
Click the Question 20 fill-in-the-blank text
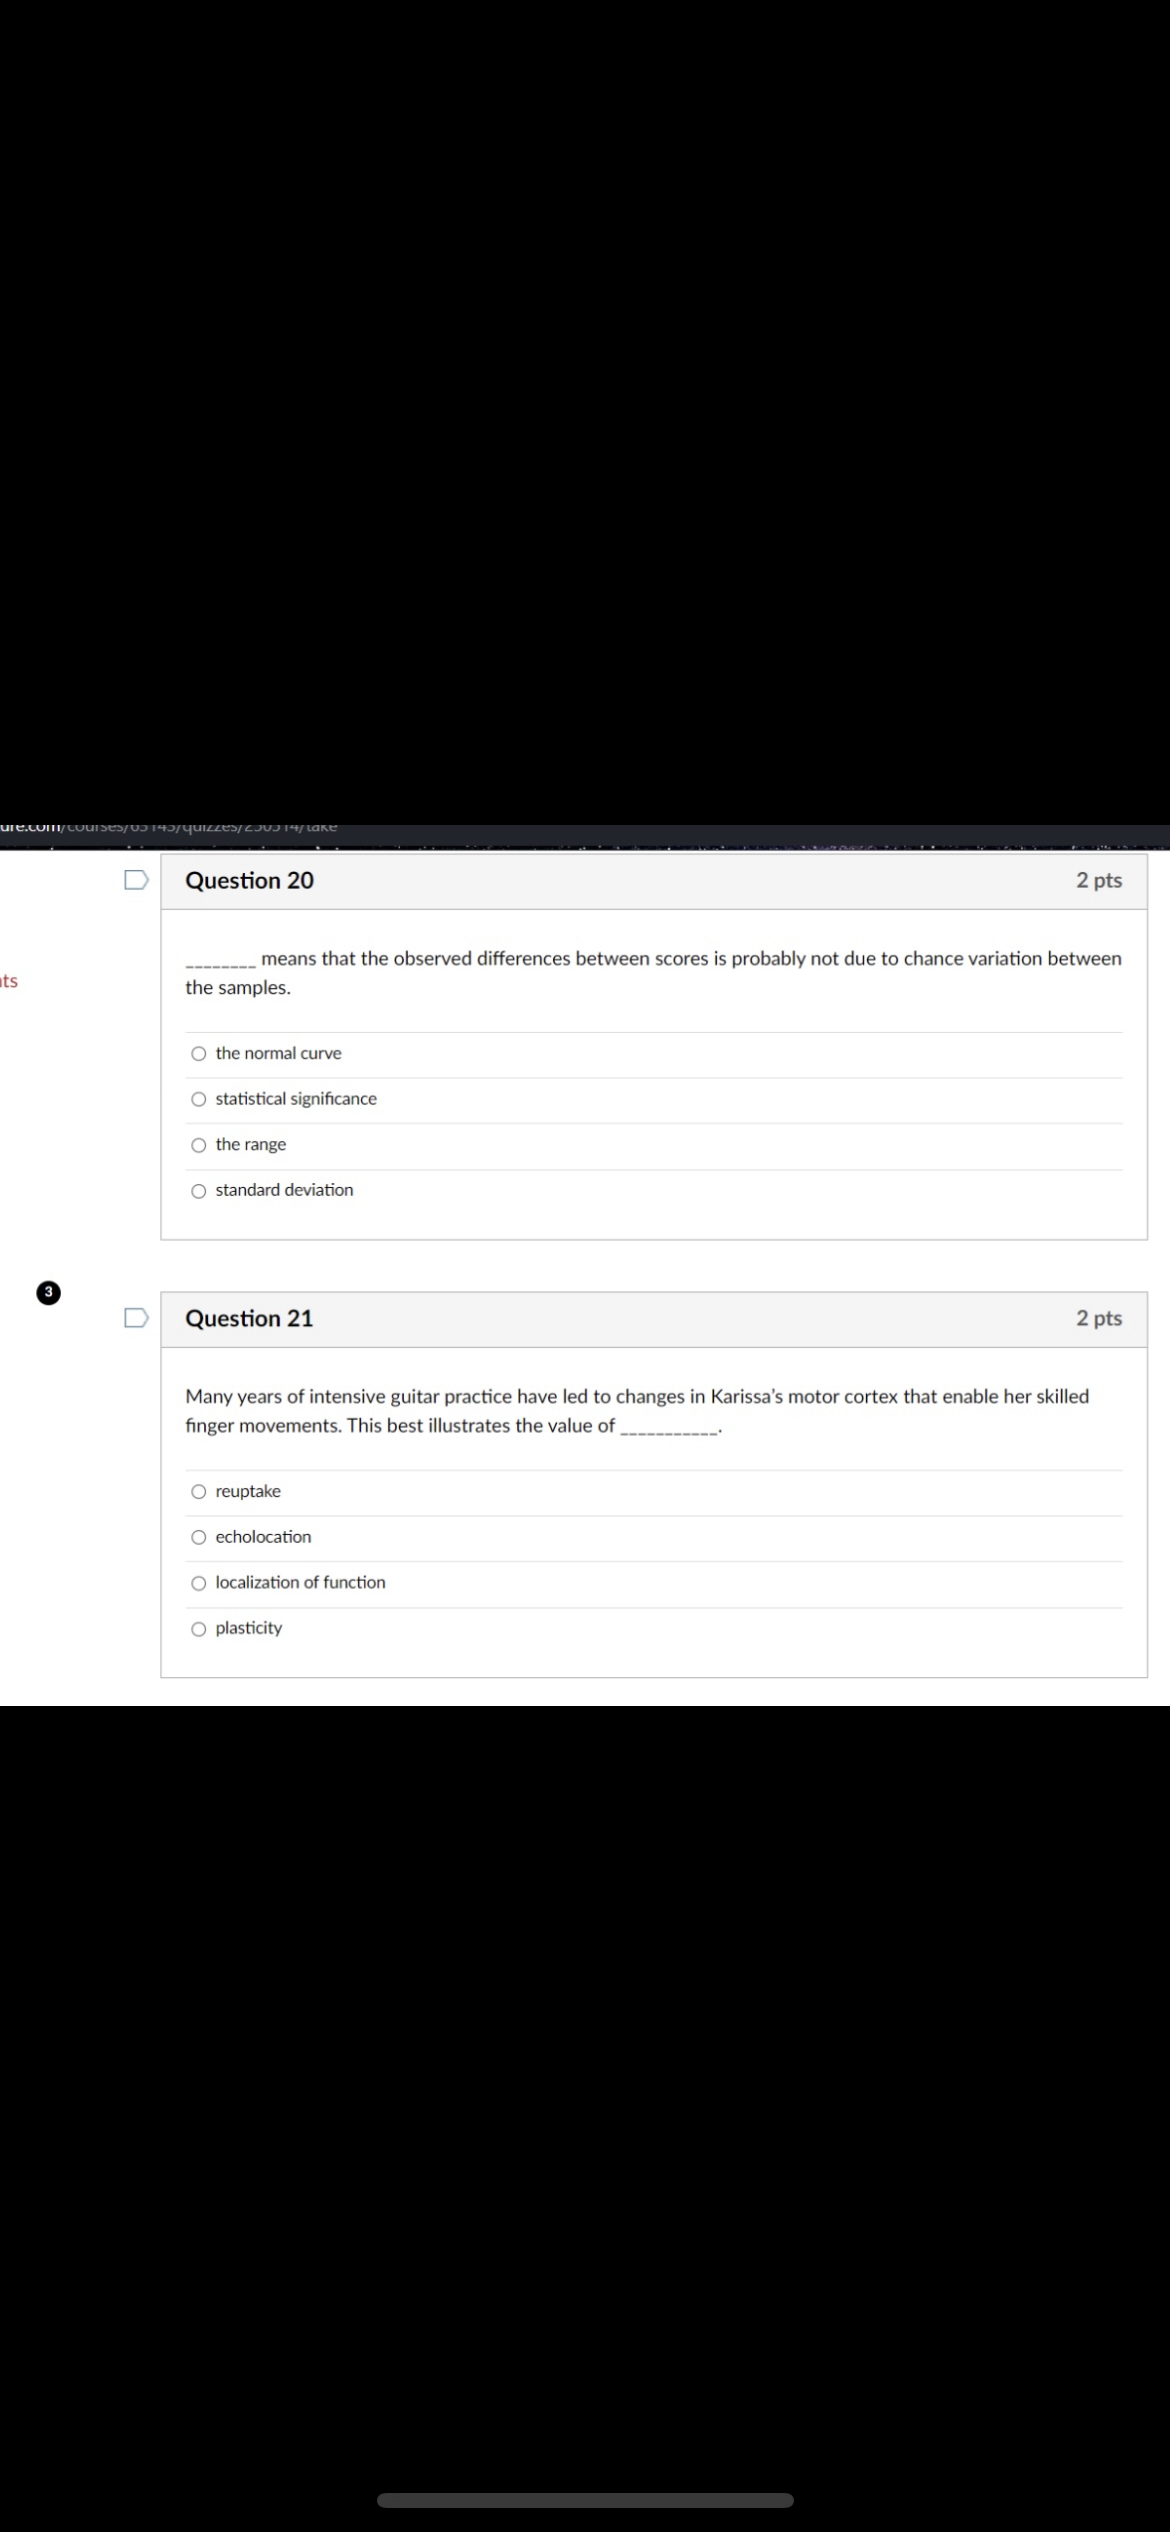click(650, 972)
